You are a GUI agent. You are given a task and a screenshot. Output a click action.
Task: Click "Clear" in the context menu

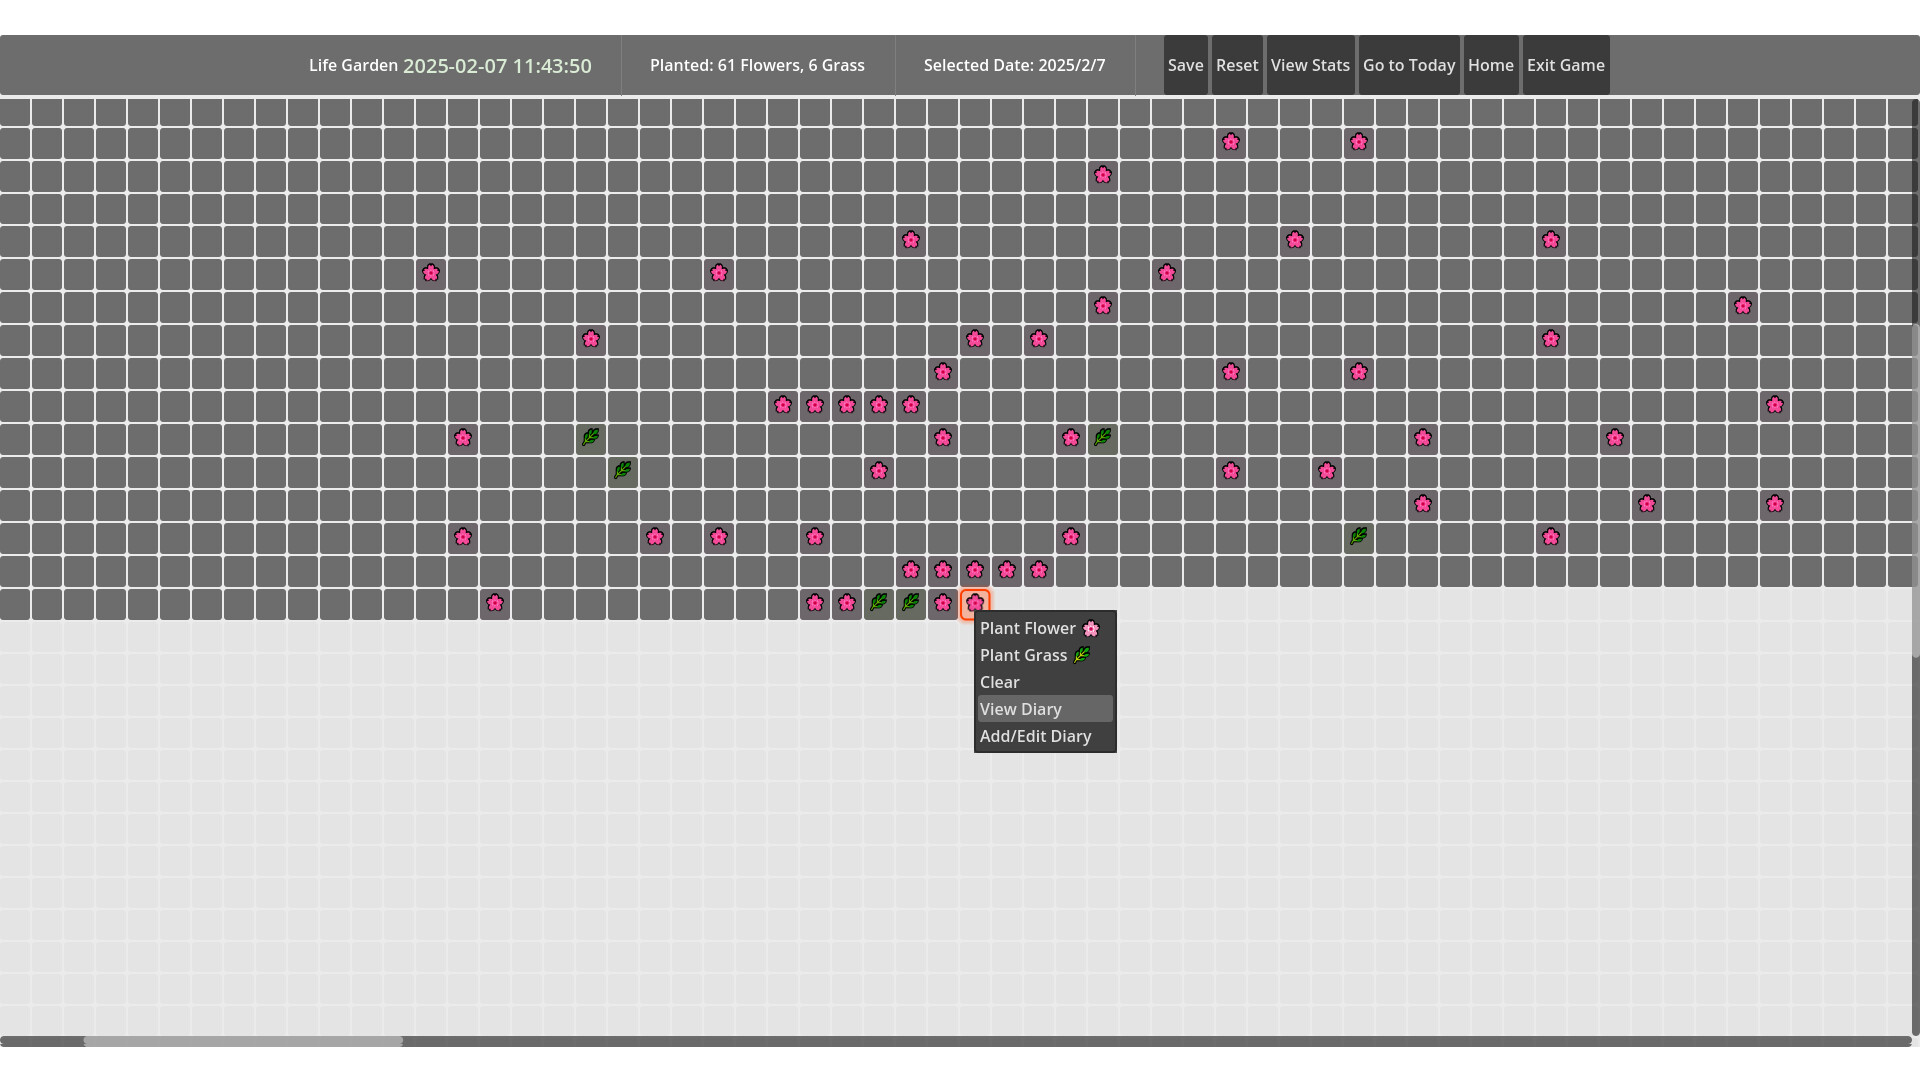click(x=999, y=682)
